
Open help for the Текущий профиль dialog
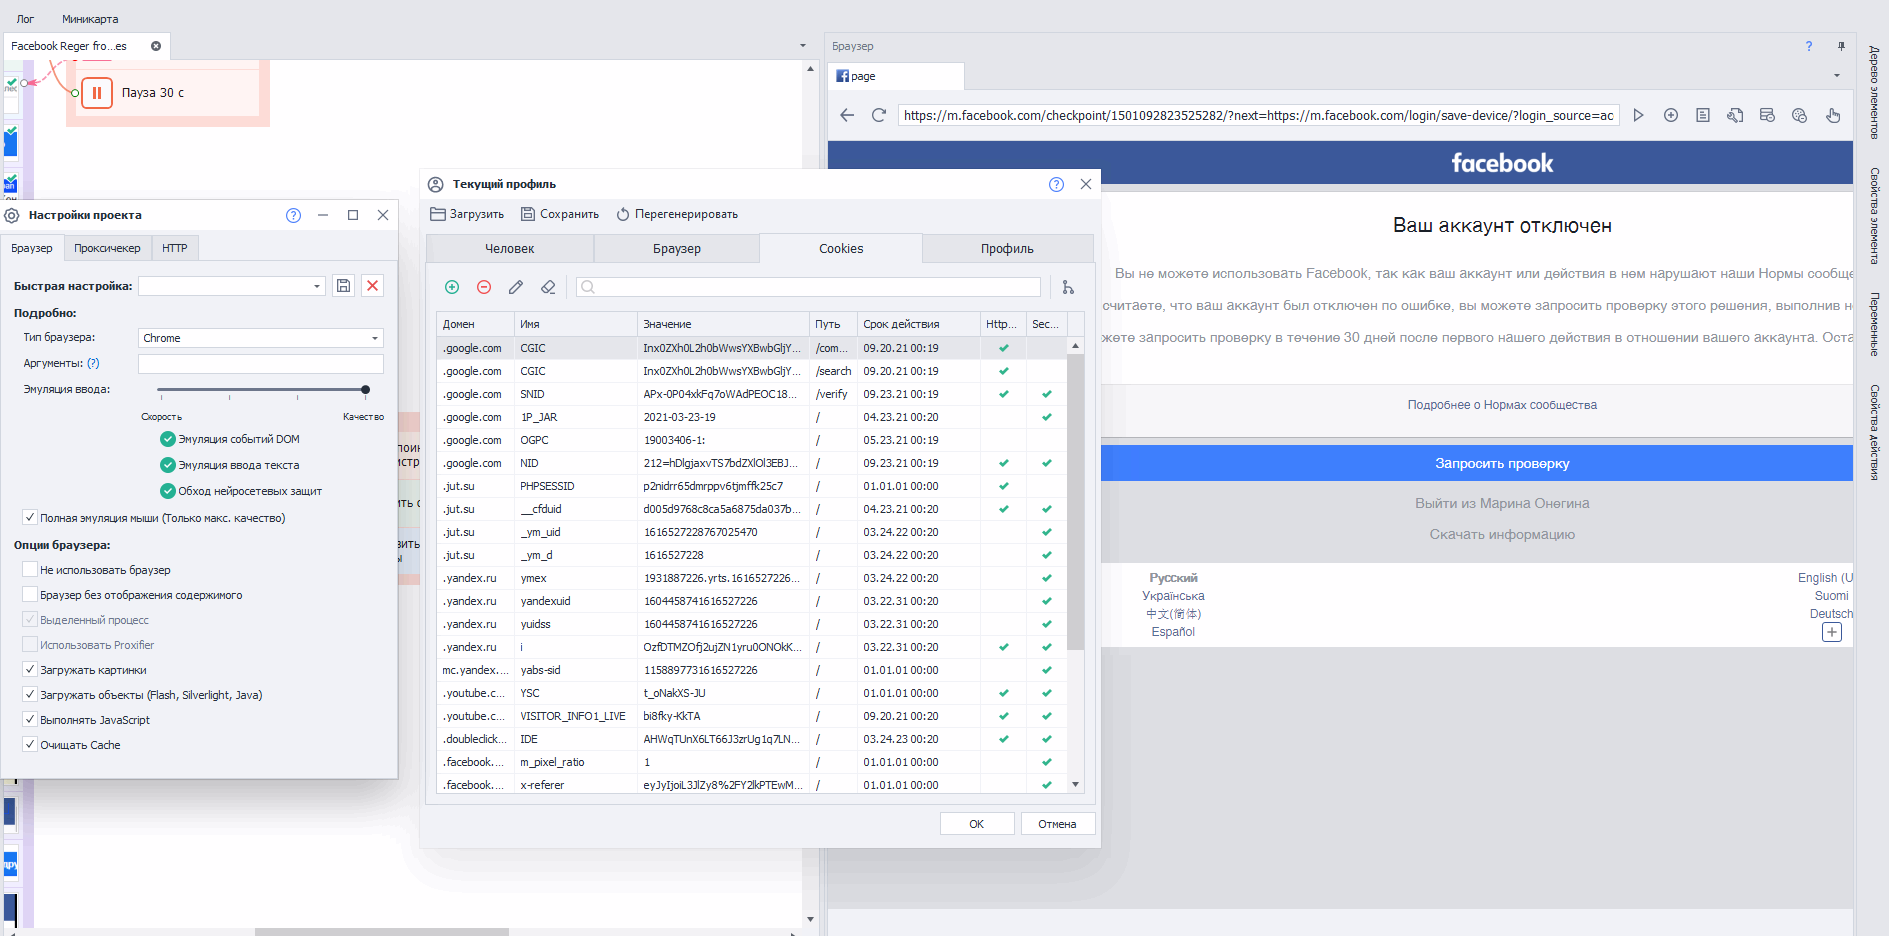pos(1056,184)
